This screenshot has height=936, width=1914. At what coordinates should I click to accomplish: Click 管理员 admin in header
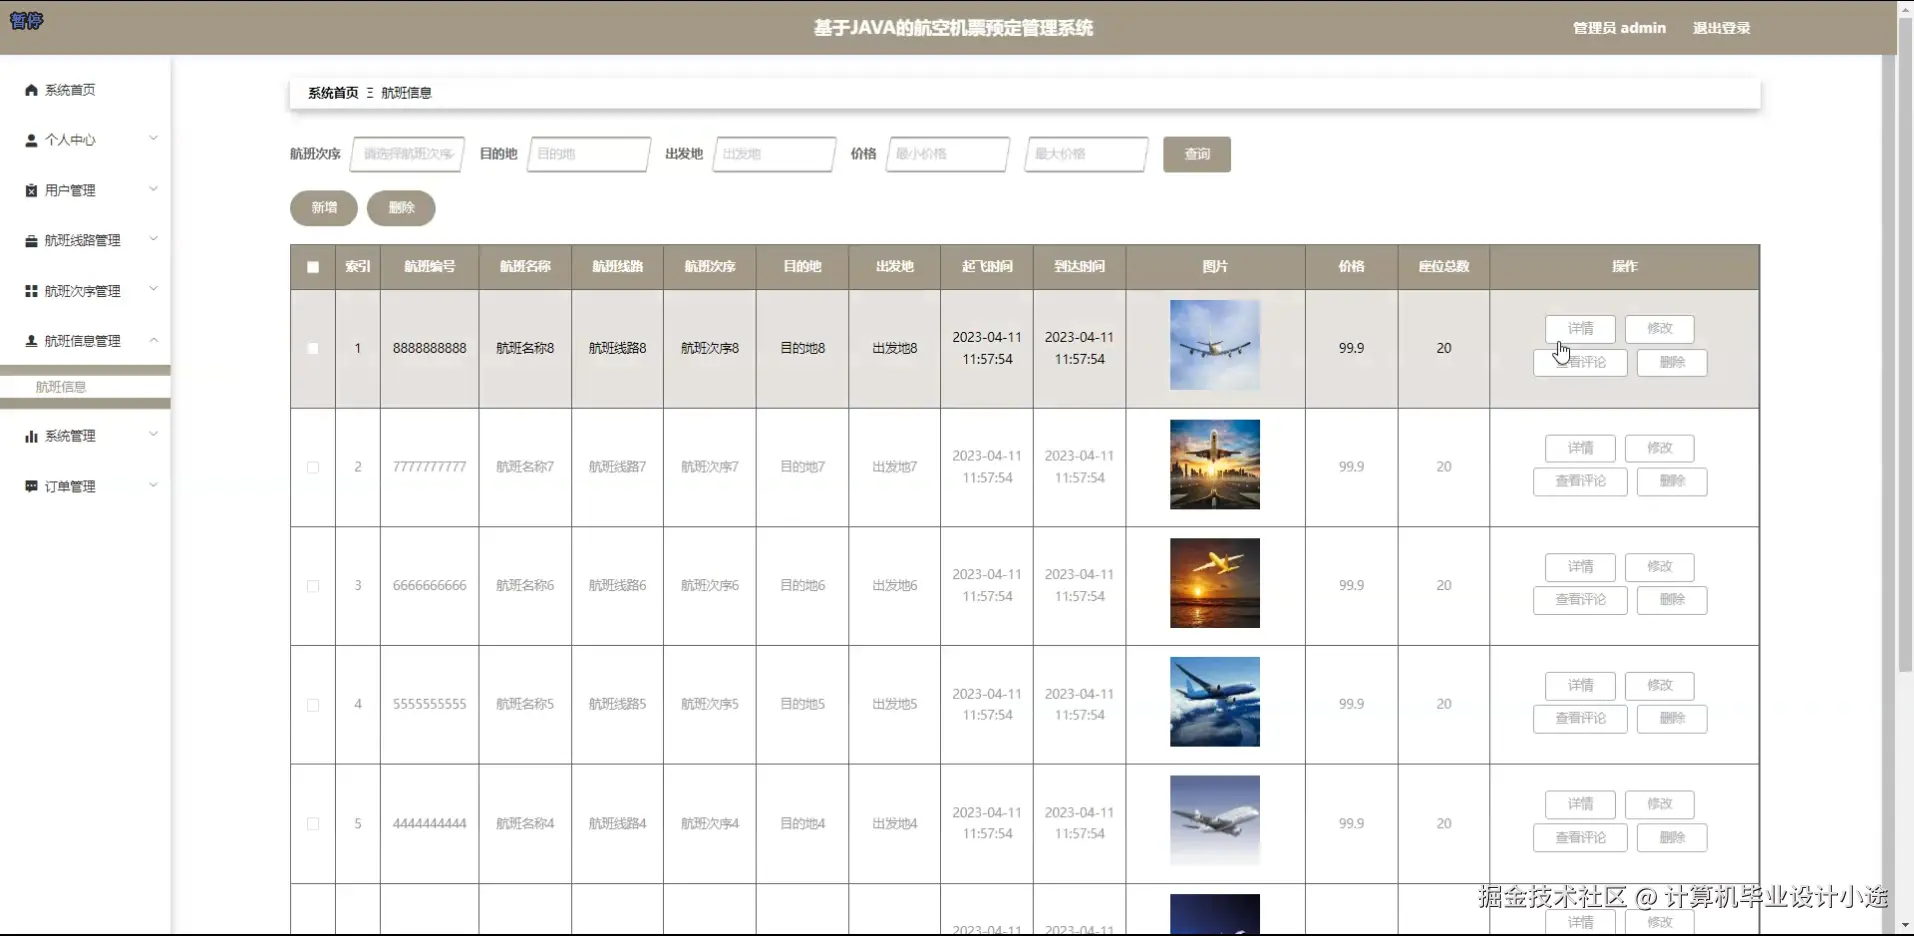click(1619, 28)
